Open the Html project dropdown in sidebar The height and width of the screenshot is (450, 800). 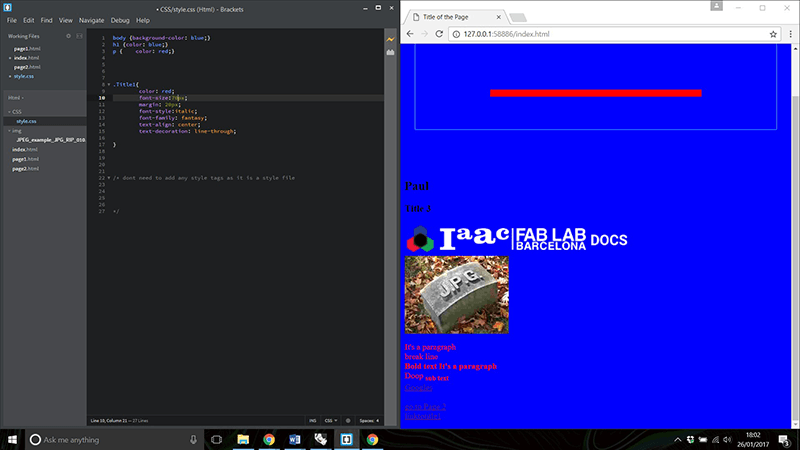[16, 97]
